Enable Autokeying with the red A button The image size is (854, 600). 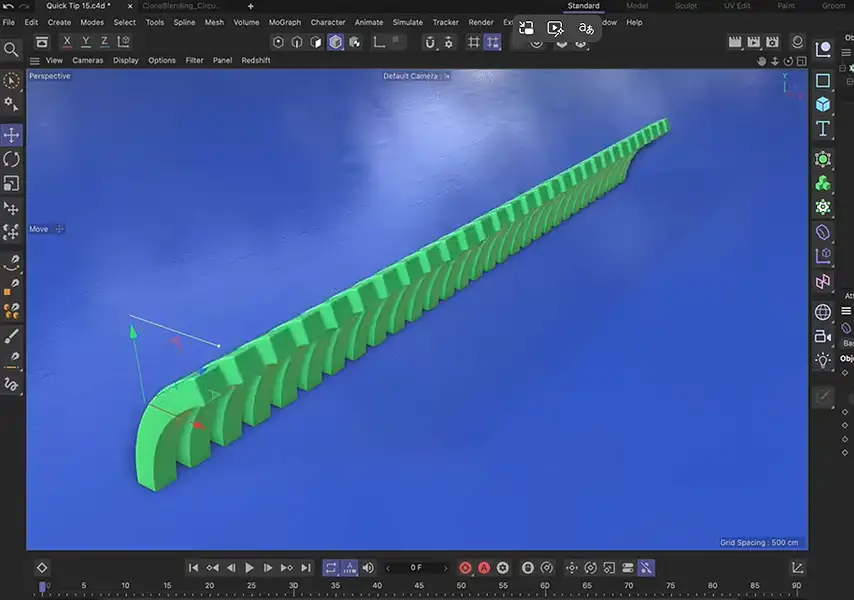pyautogui.click(x=484, y=567)
